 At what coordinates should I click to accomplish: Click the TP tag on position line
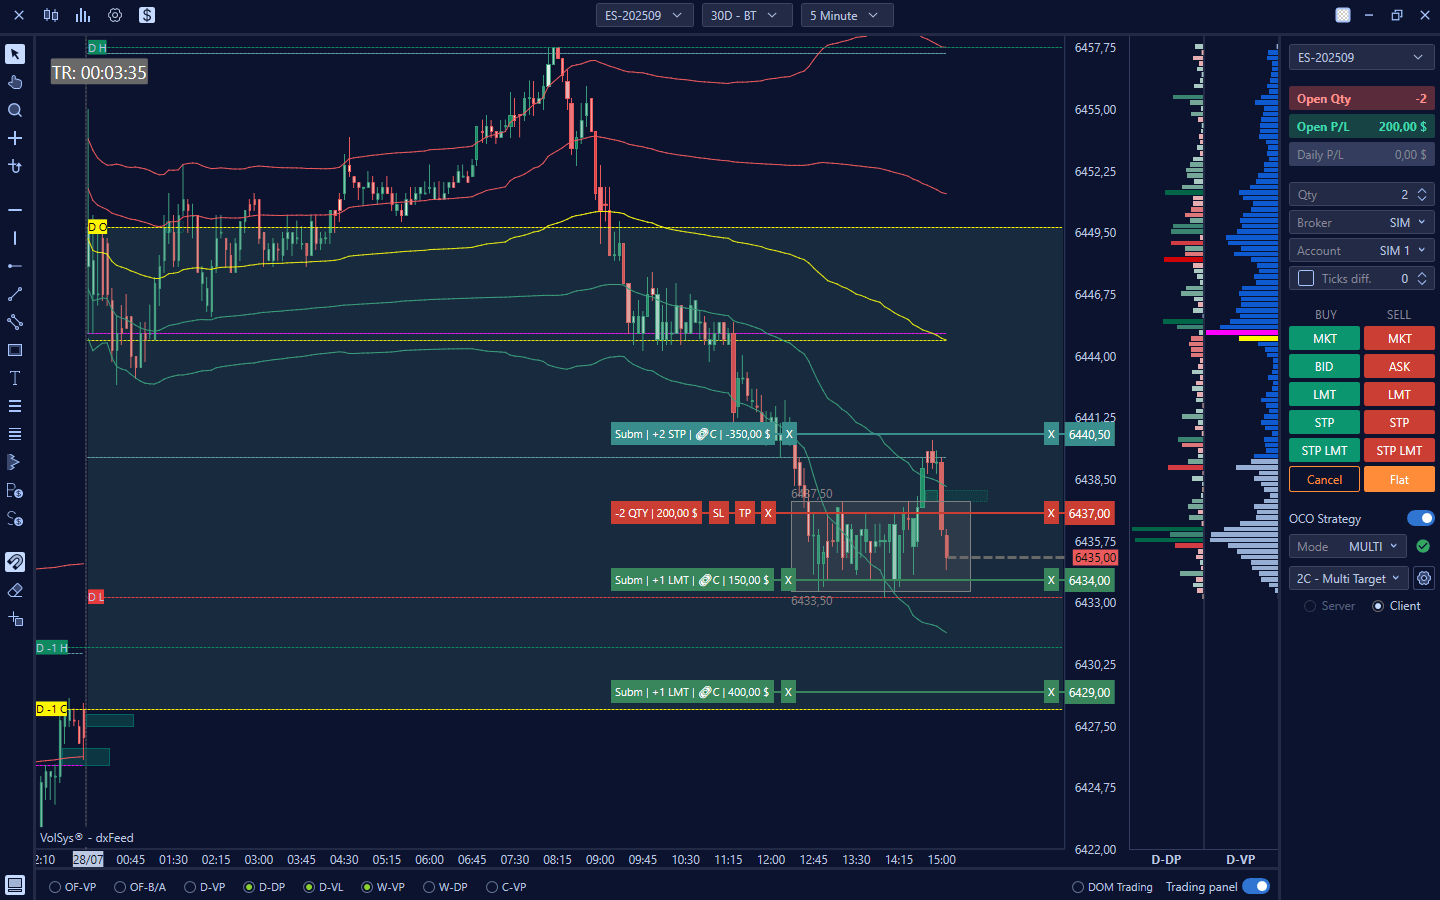[744, 513]
